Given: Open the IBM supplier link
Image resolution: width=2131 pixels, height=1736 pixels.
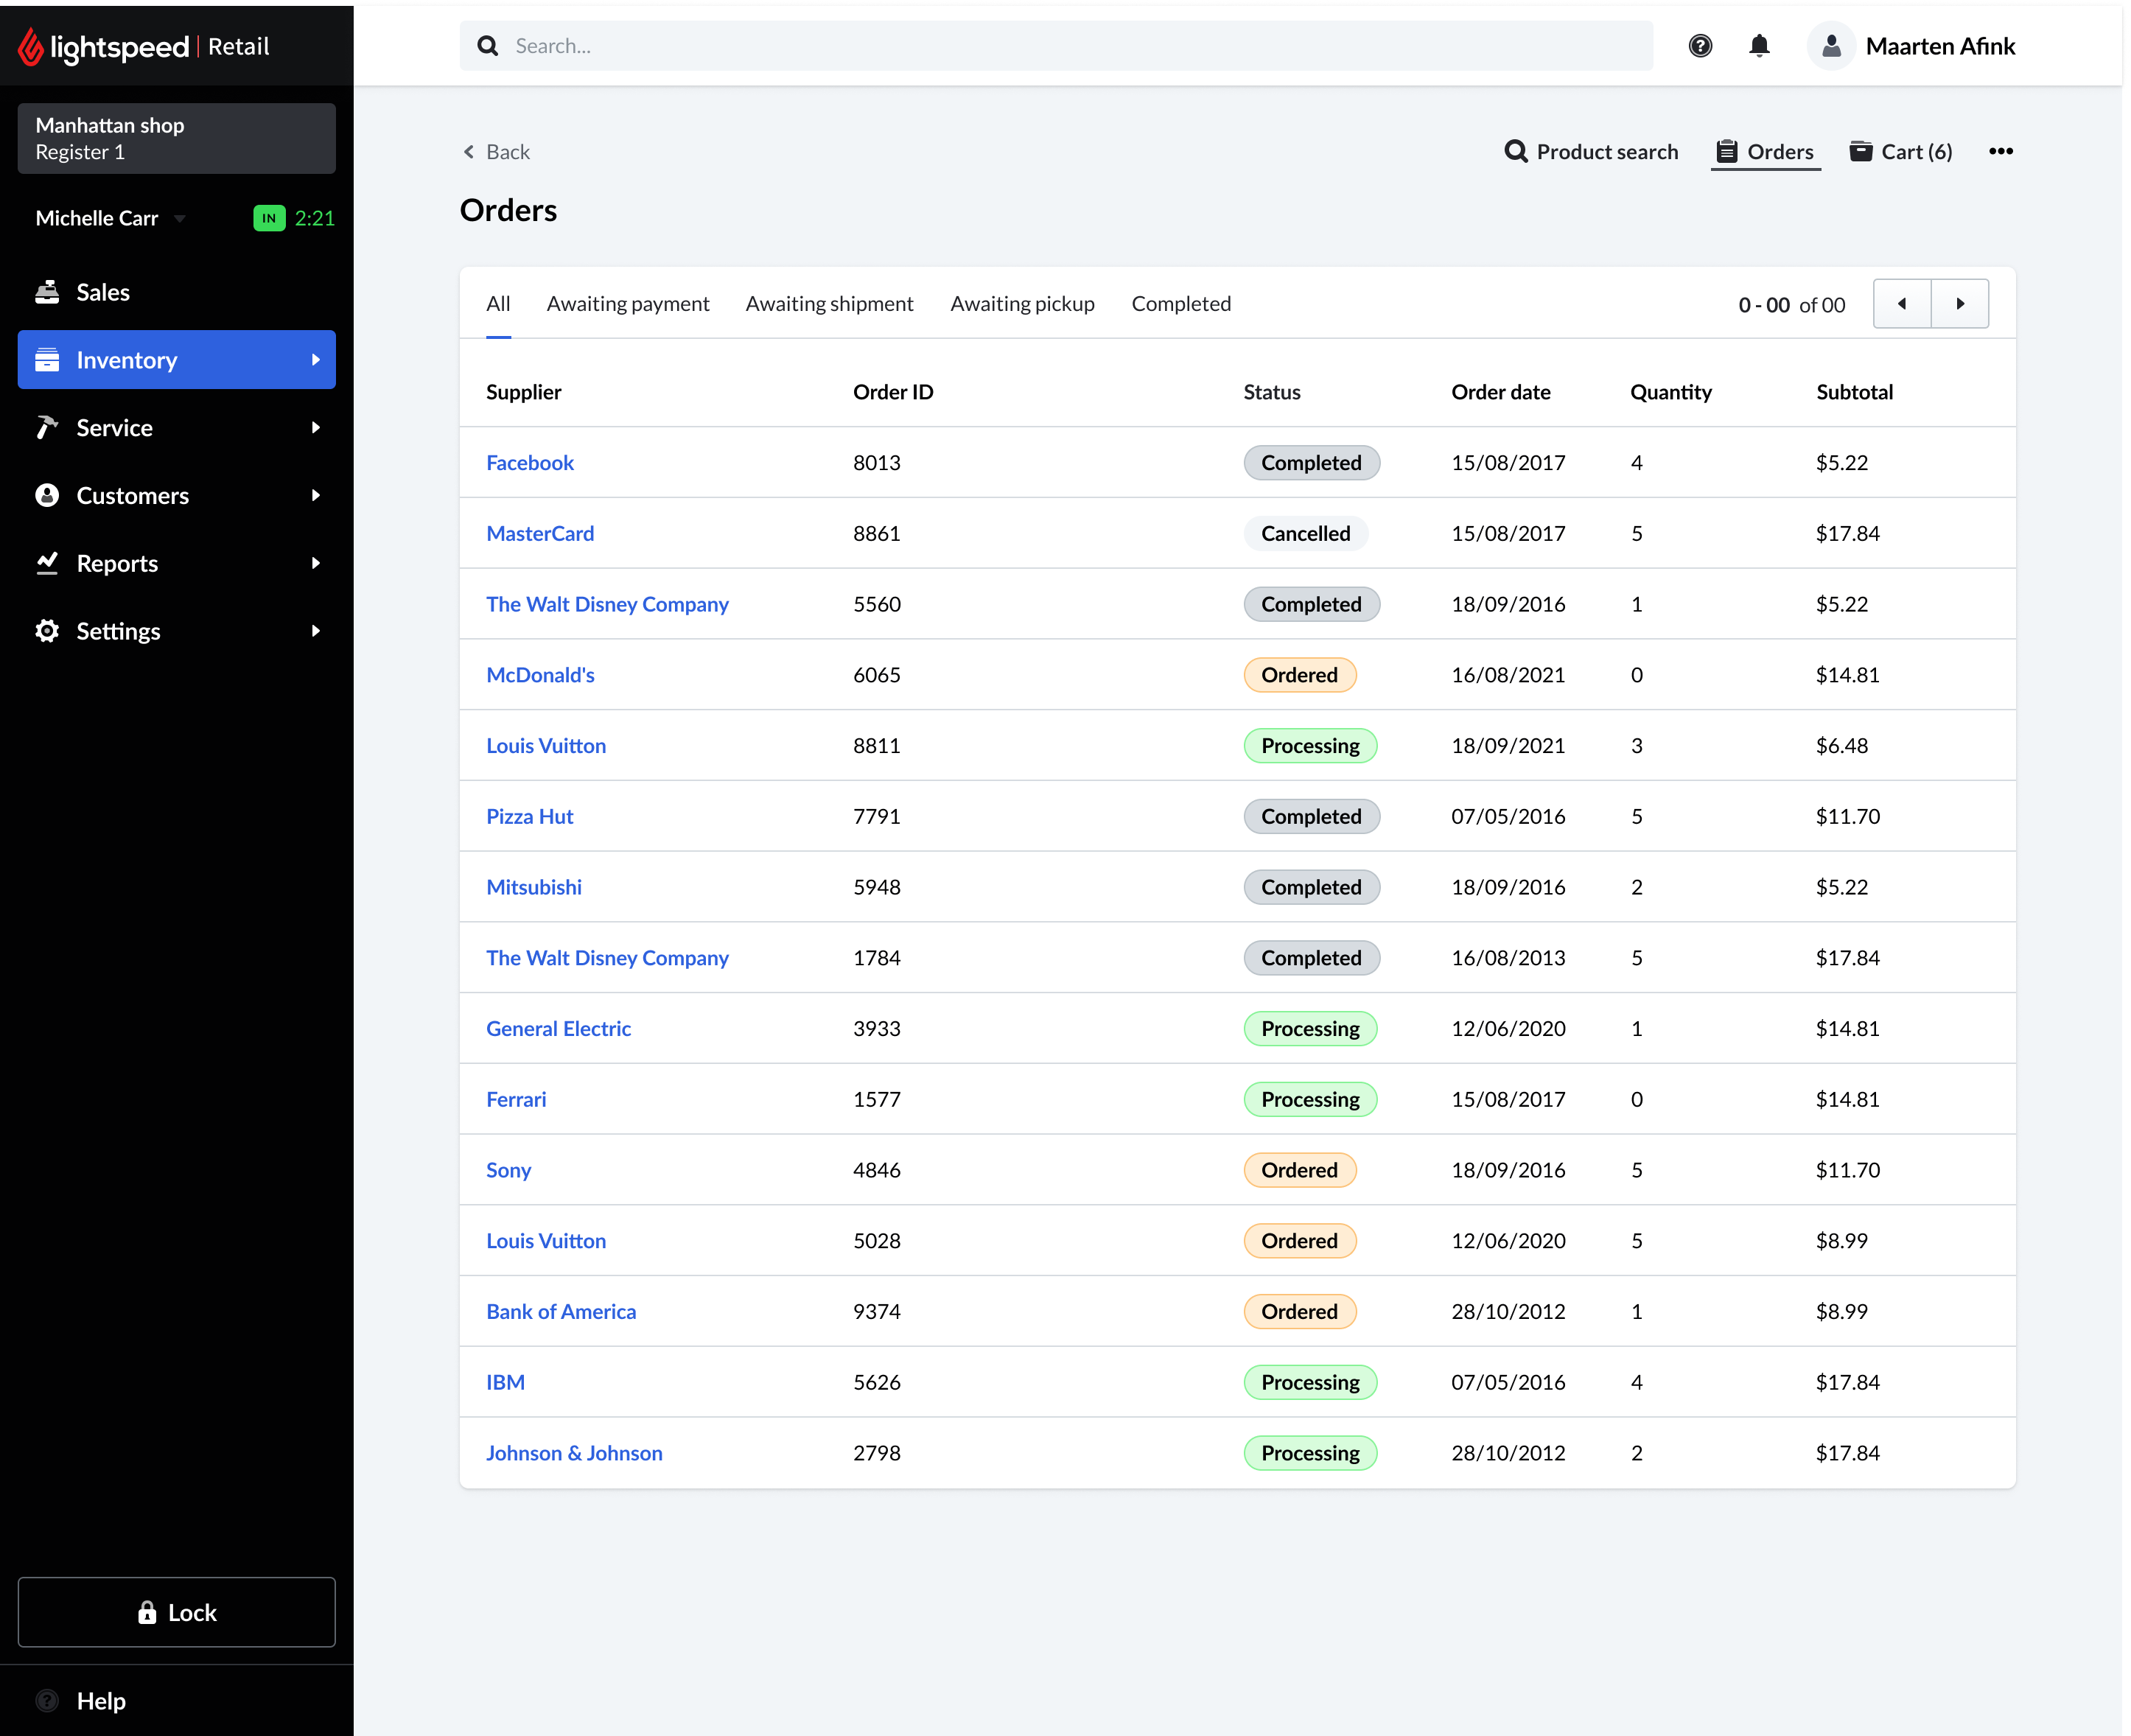Looking at the screenshot, I should coord(505,1382).
